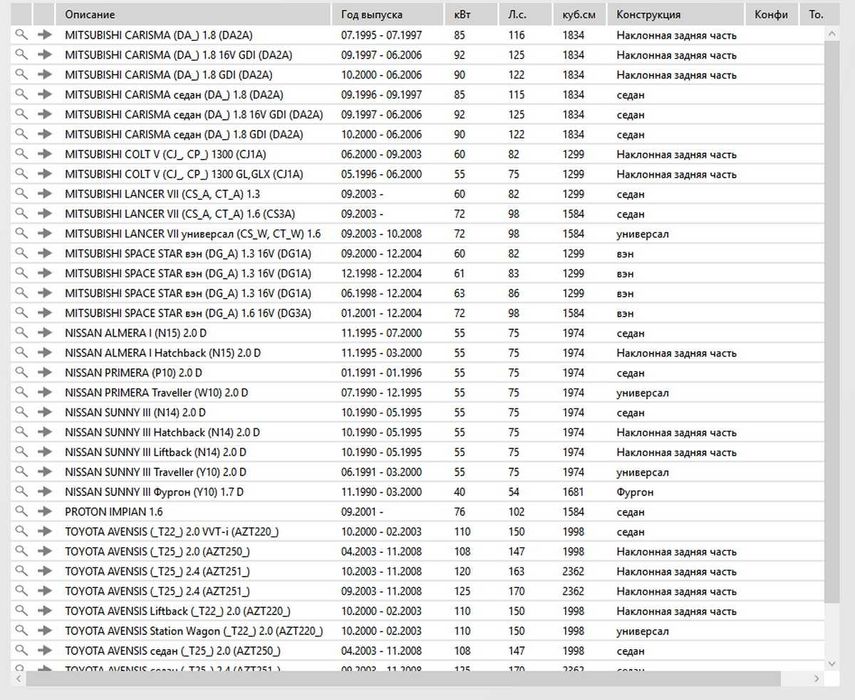Select row MITSUBISHI CARISMA (DA_) 1.8 GDI (DA2A)
Screen dimensions: 855x700
[417, 75]
